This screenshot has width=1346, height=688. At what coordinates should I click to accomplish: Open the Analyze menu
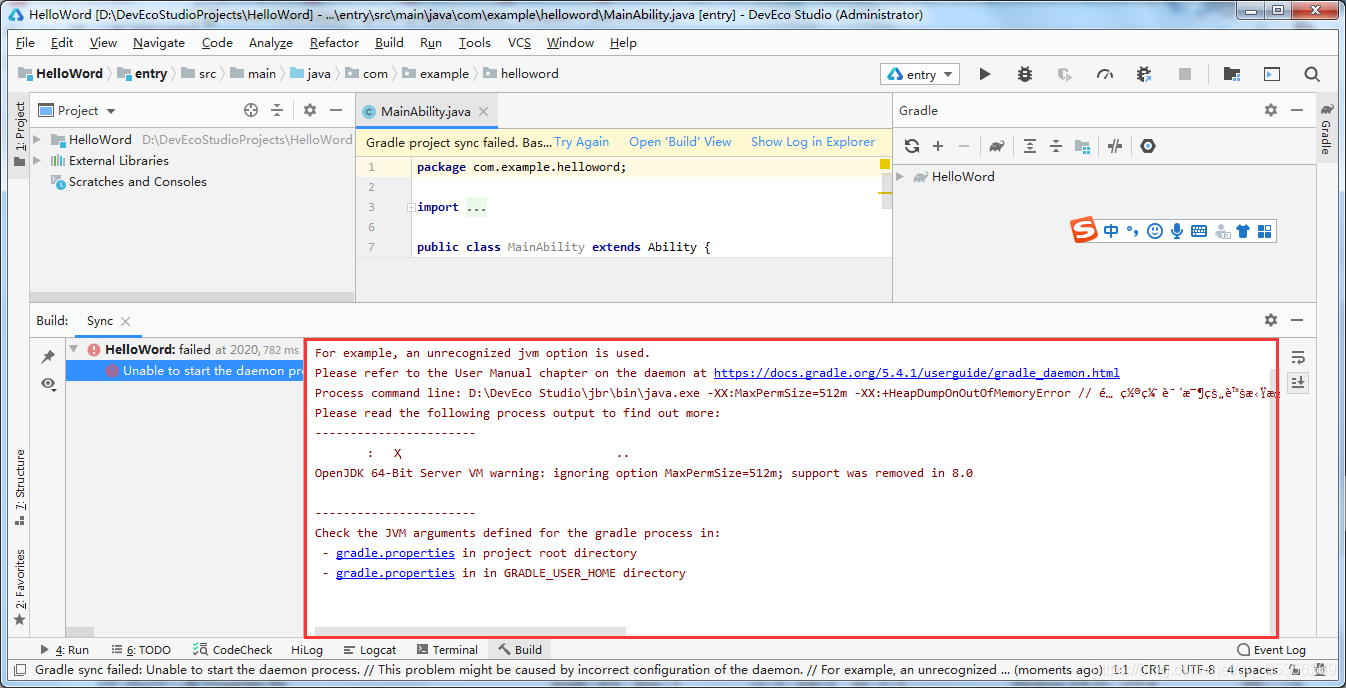point(271,43)
